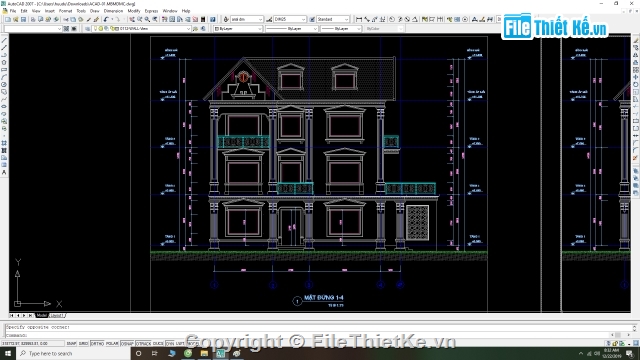Open the Layer Properties Manager icon
This screenshot has width=640, height=360.
click(x=87, y=29)
